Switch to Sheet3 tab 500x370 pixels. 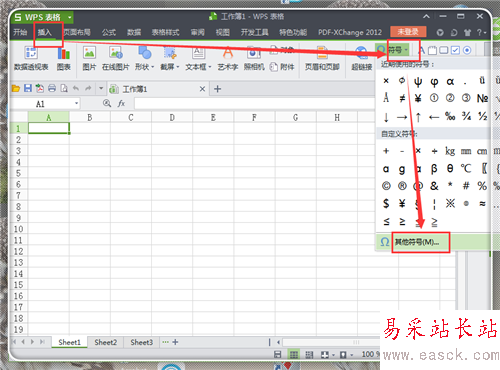click(x=142, y=342)
